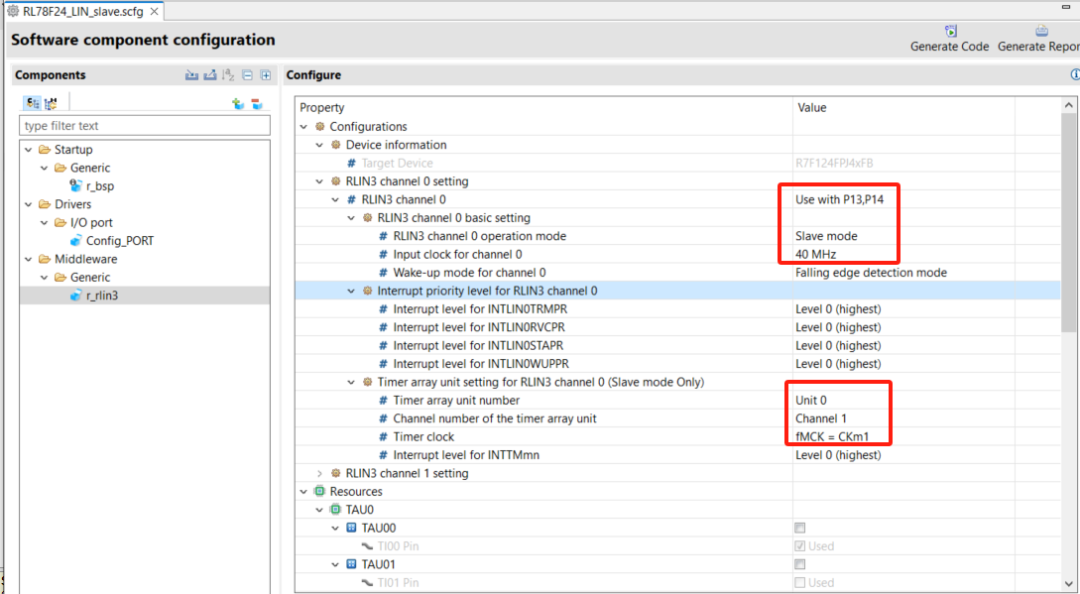Close the RL78F24_LIN_slave.scfg tab
Viewport: 1080px width, 594px height.
point(155,11)
